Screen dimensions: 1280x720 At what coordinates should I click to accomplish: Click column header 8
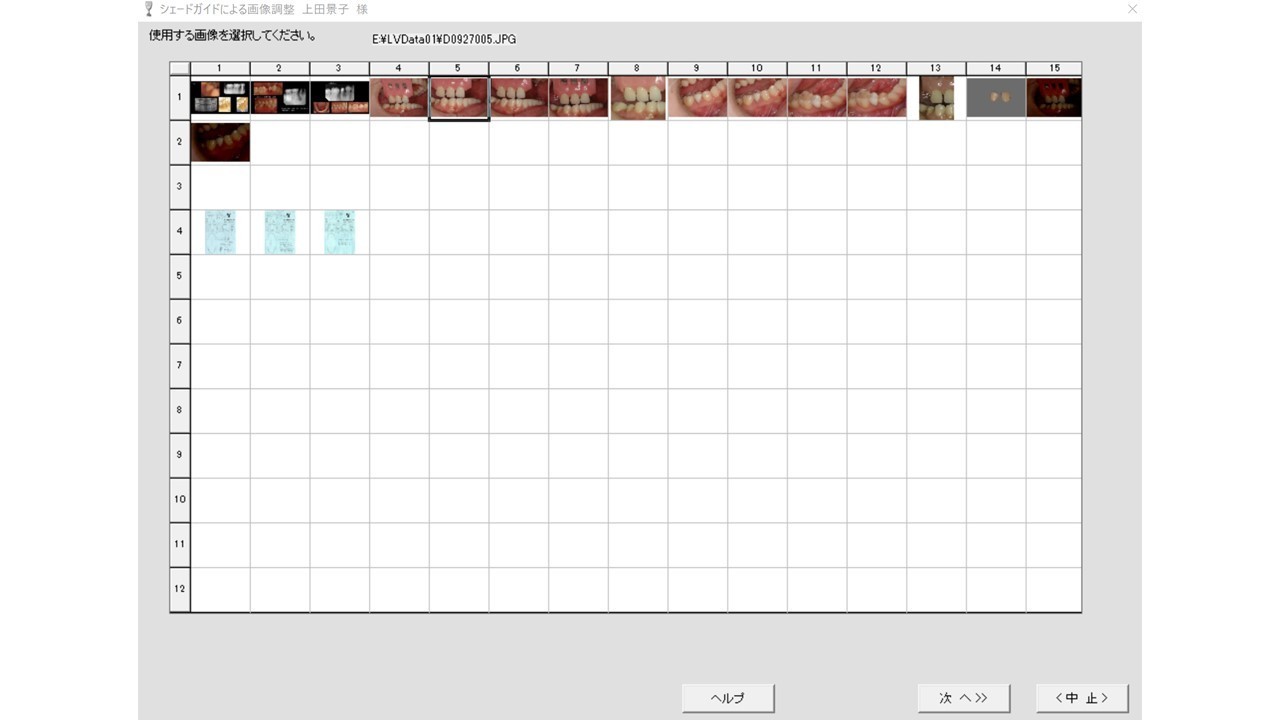coord(638,68)
